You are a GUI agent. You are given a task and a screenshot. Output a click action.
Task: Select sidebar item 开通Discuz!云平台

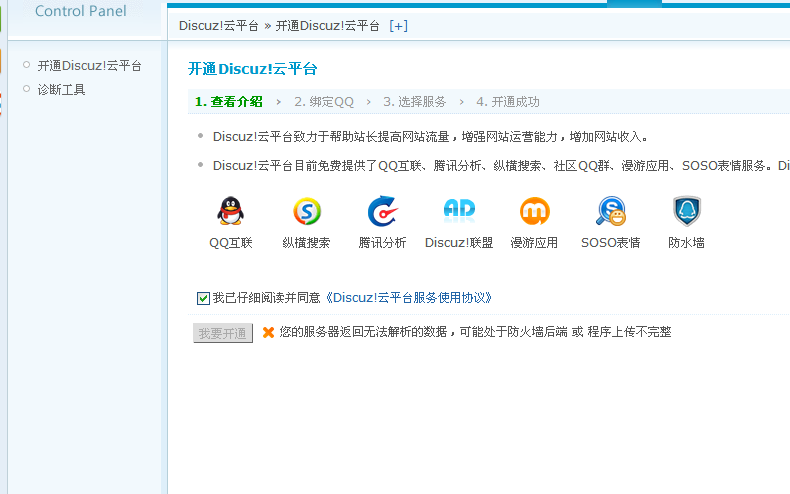(x=90, y=66)
